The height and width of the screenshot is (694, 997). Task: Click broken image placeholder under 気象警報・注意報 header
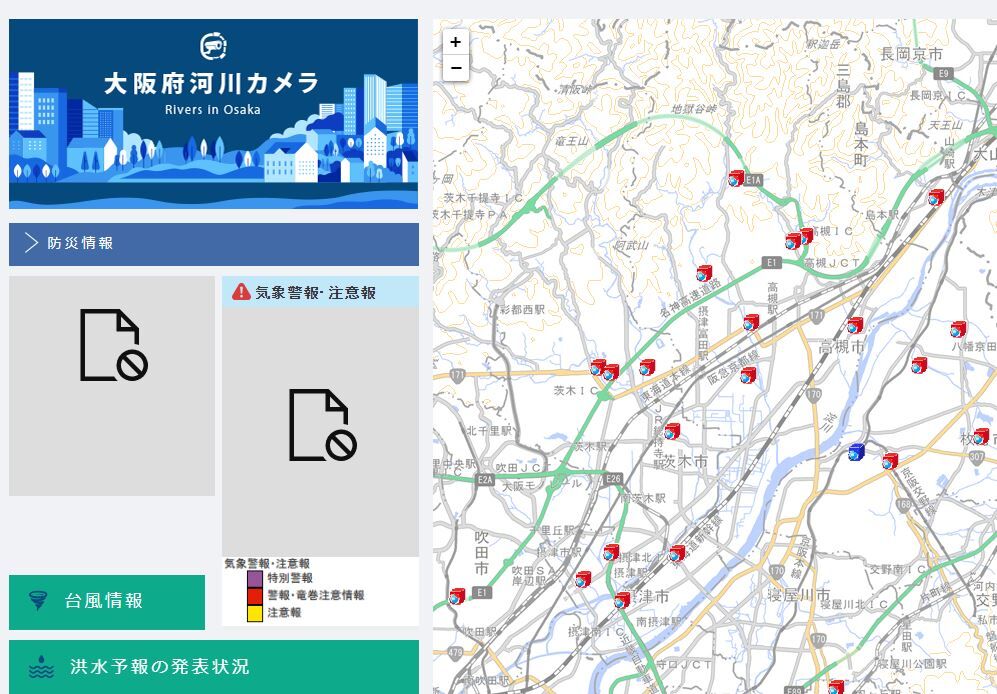click(320, 432)
